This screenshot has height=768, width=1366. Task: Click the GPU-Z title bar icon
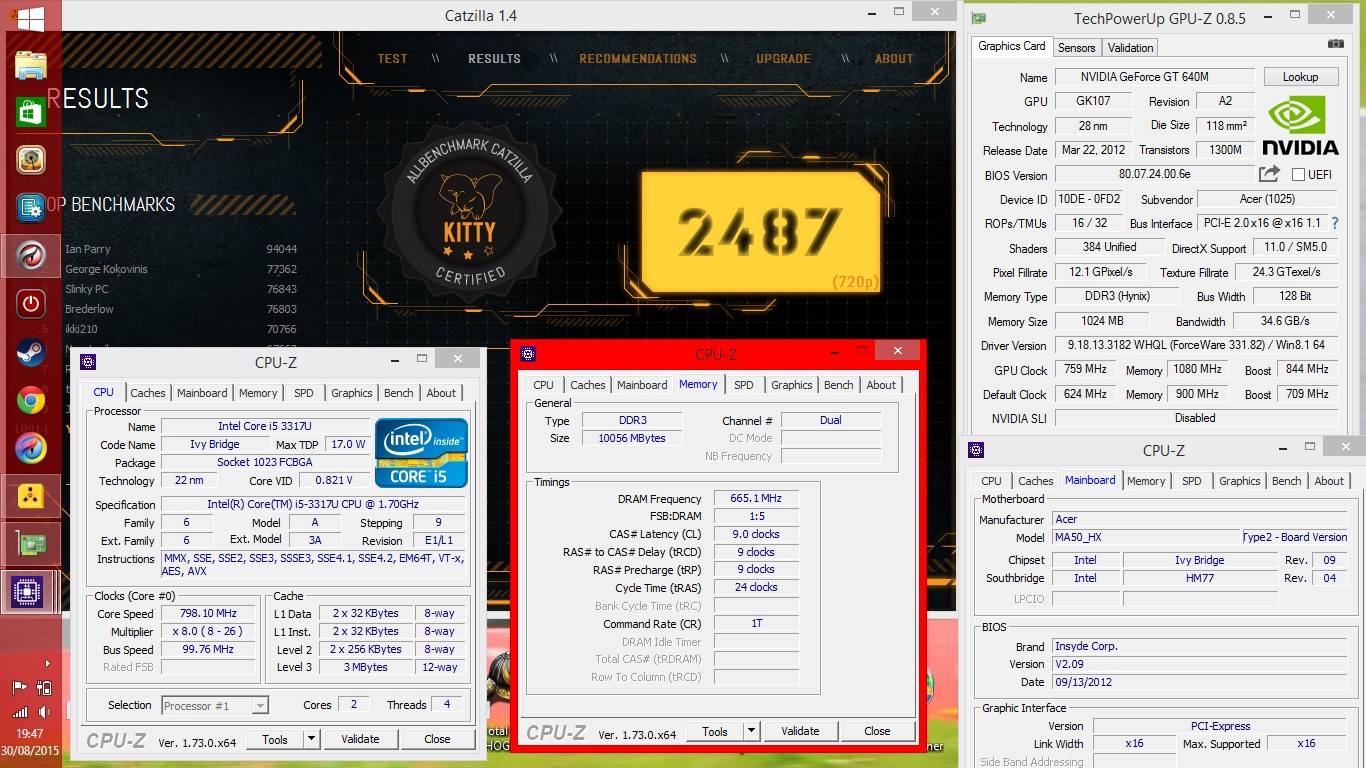979,18
